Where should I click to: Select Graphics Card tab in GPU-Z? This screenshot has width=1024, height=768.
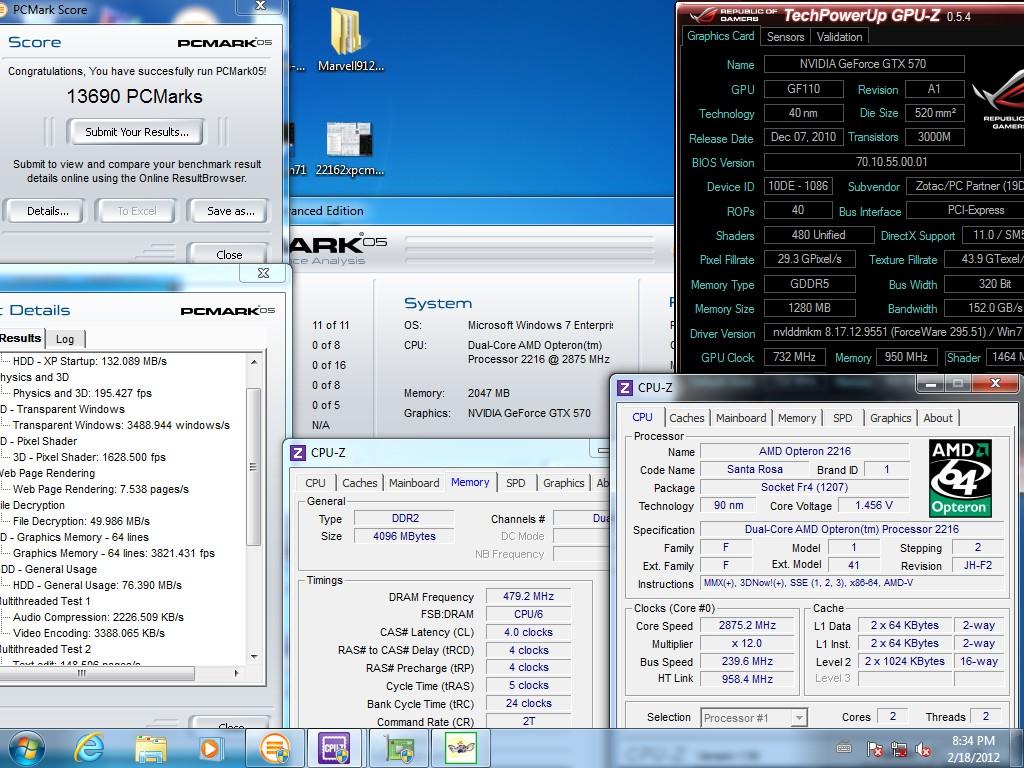720,36
